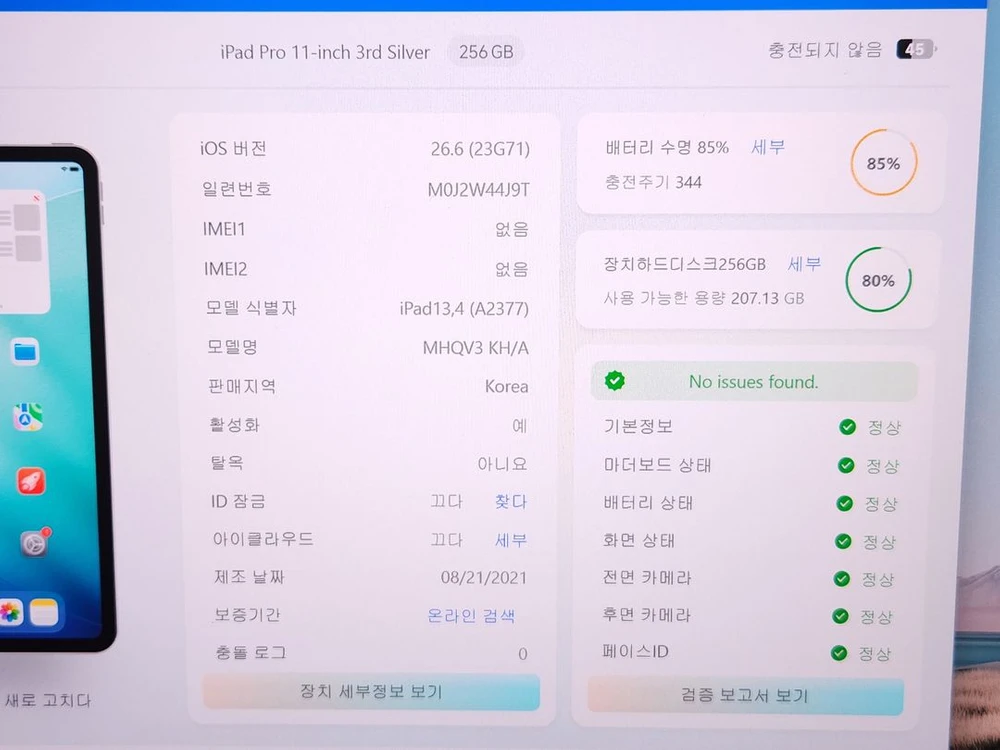Image resolution: width=1000 pixels, height=750 pixels.
Task: Click 온라인 검색 link for 보증기간
Action: [x=471, y=615]
